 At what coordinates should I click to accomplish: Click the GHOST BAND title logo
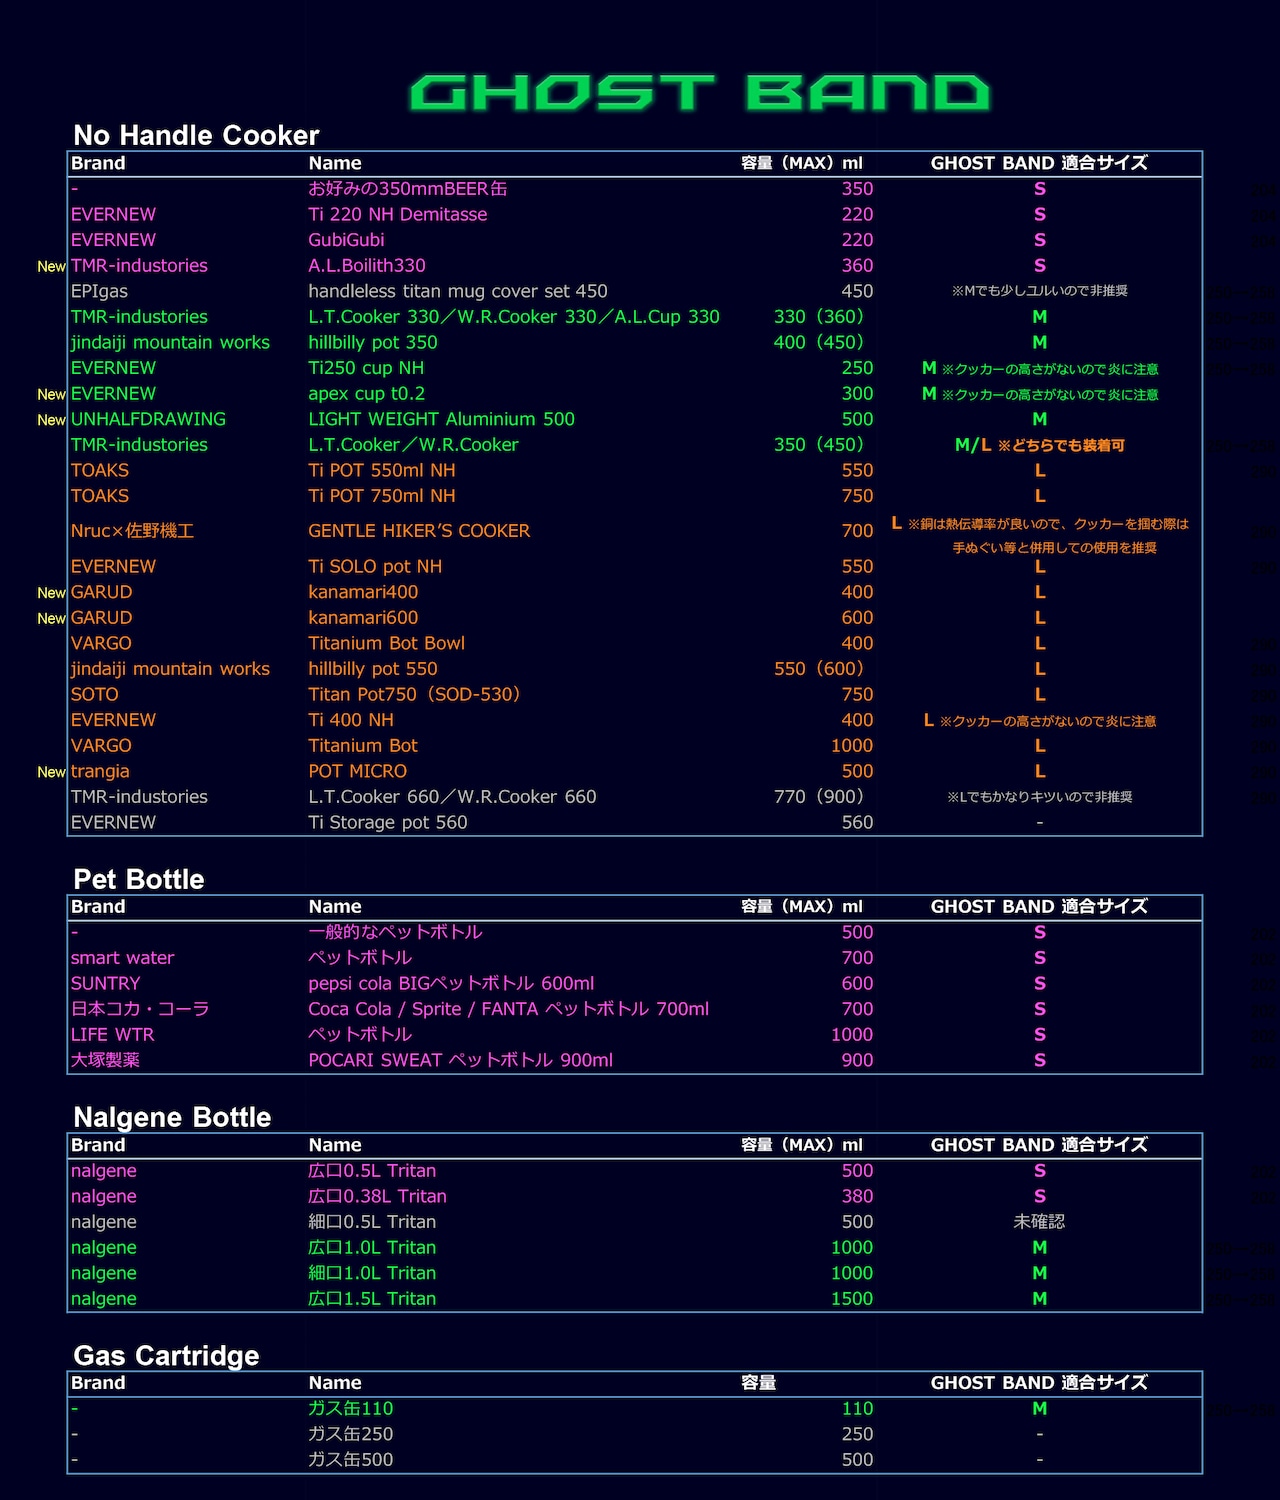pos(700,93)
